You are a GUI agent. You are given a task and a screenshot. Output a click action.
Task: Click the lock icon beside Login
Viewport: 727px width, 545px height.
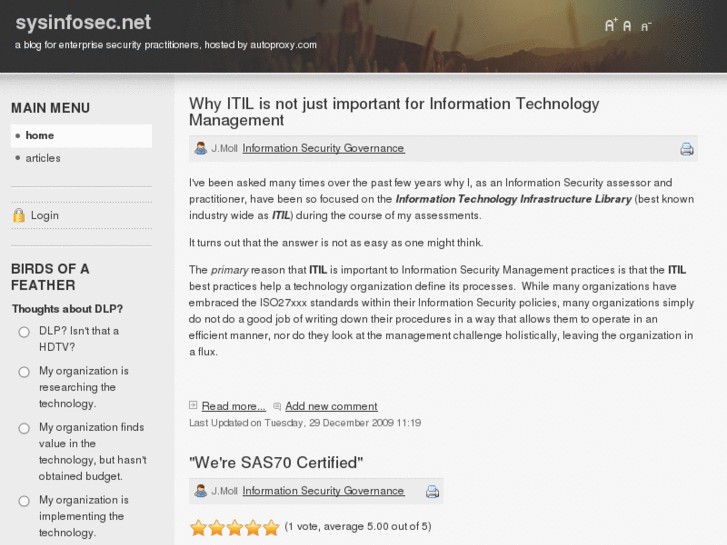tap(18, 215)
